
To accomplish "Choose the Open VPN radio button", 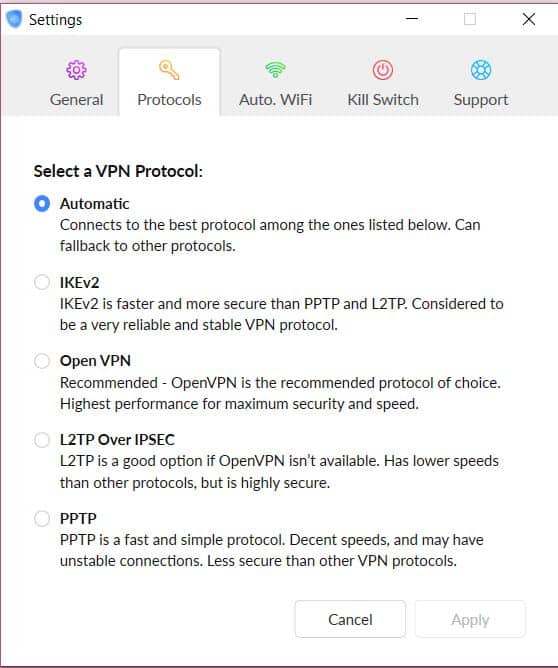I will pyautogui.click(x=42, y=361).
